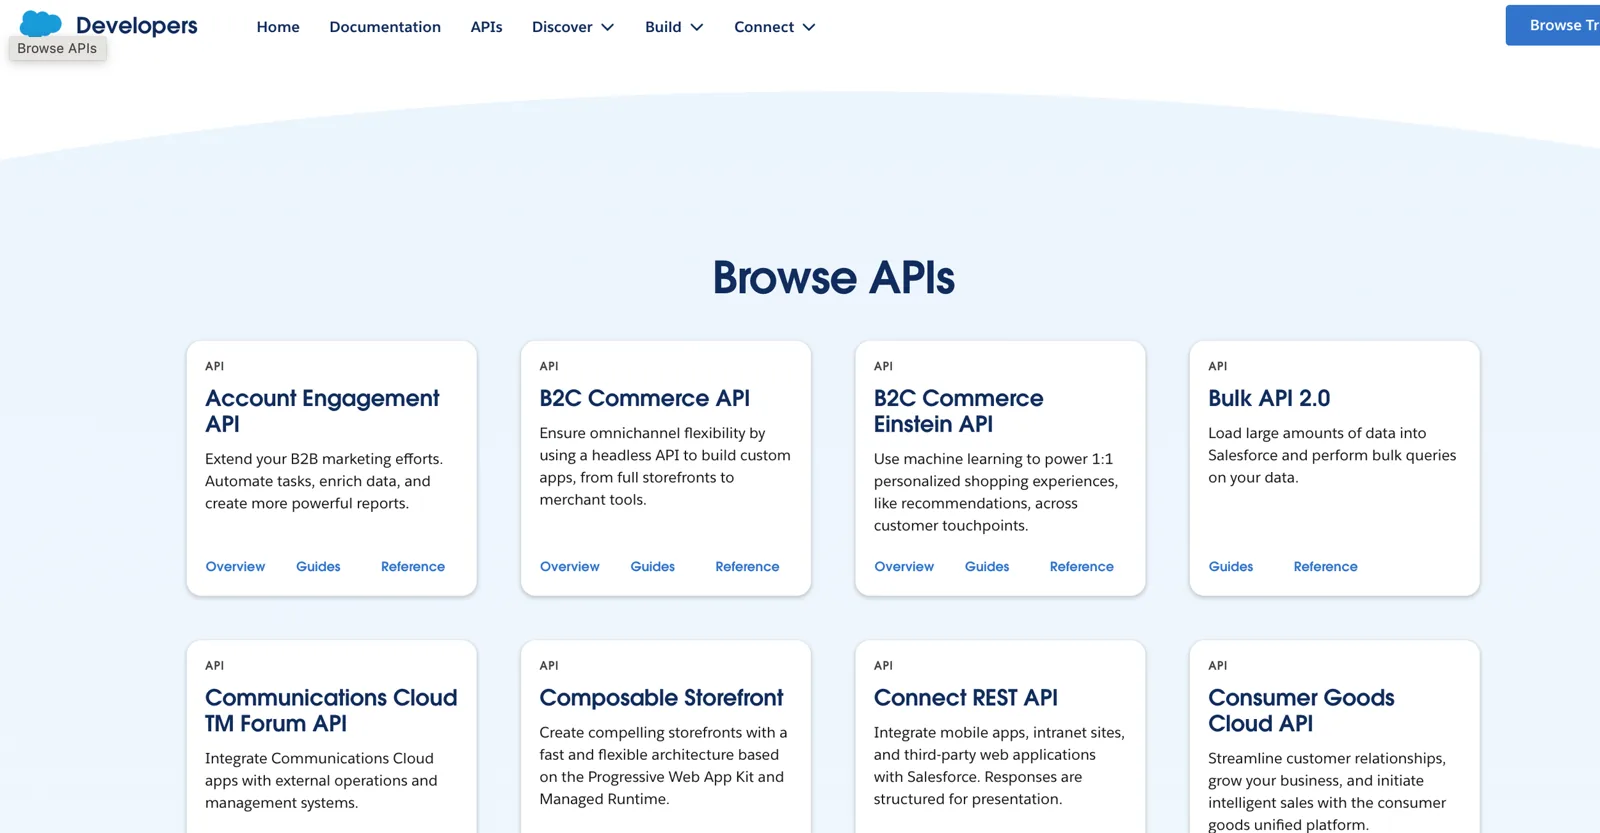Screen dimensions: 1600x833
Task: Open Guides for Account Engagement API
Action: click(x=318, y=566)
